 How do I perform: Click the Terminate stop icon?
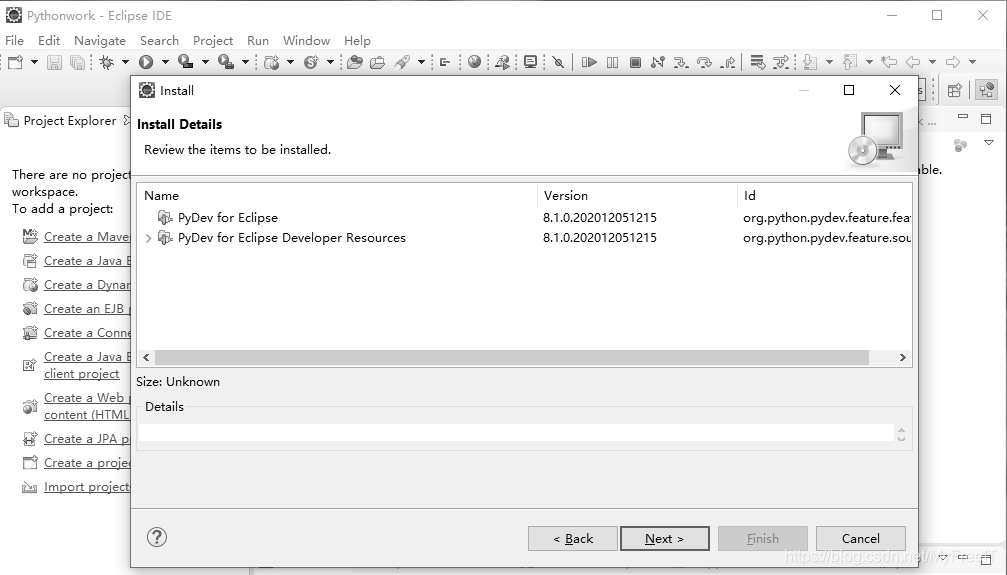635,62
